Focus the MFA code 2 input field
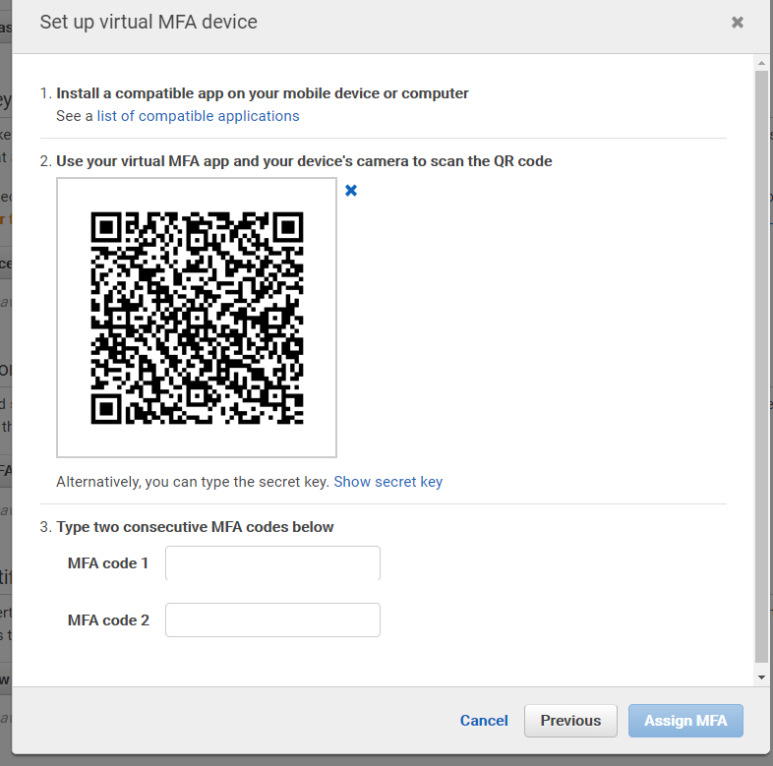Image resolution: width=773 pixels, height=766 pixels. coord(273,620)
